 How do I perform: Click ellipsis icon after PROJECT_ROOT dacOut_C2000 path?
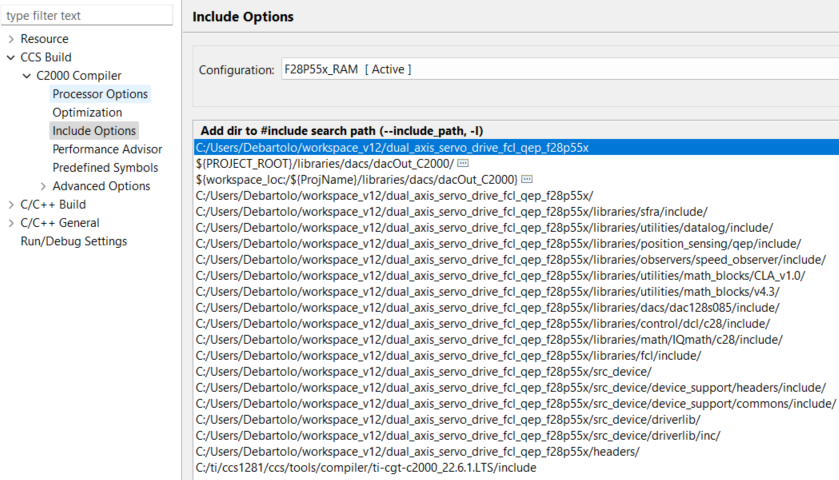pyautogui.click(x=463, y=163)
